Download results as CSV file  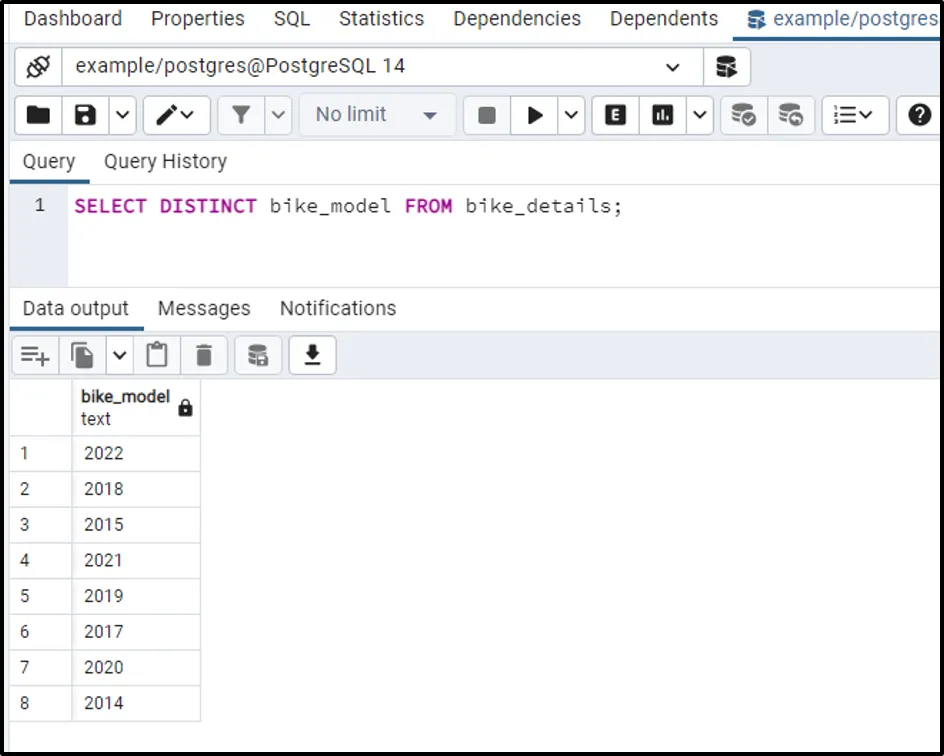[x=312, y=355]
